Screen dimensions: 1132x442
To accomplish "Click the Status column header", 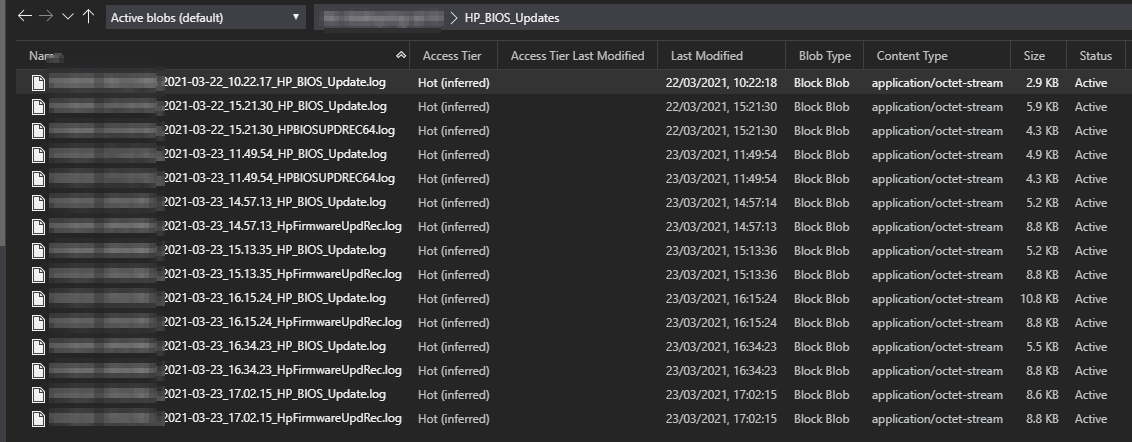I will pos(1095,56).
